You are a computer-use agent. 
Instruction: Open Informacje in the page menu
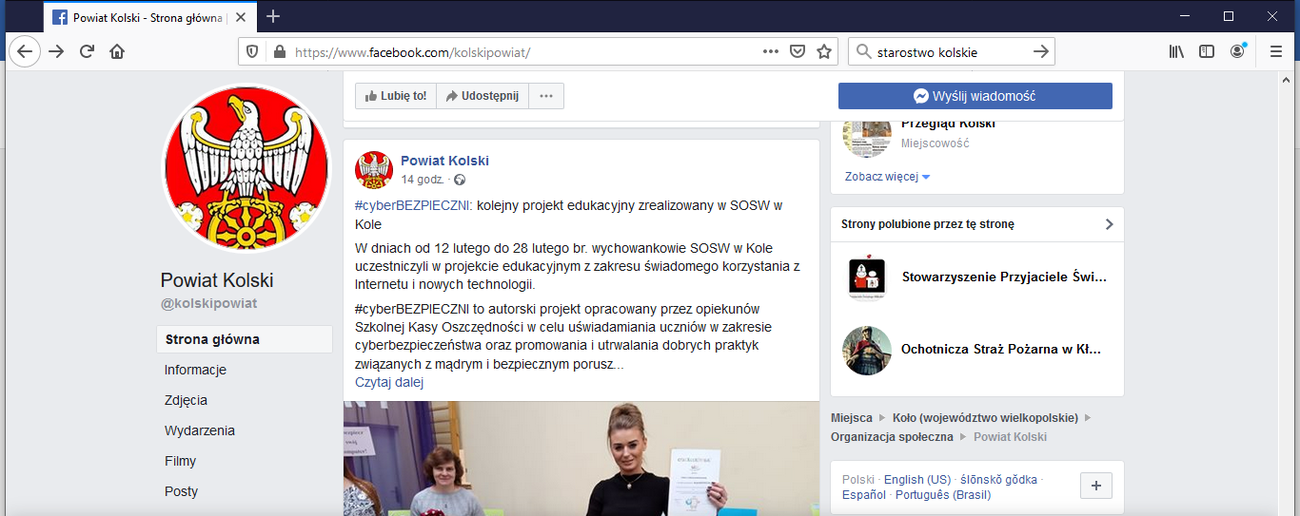tap(195, 370)
